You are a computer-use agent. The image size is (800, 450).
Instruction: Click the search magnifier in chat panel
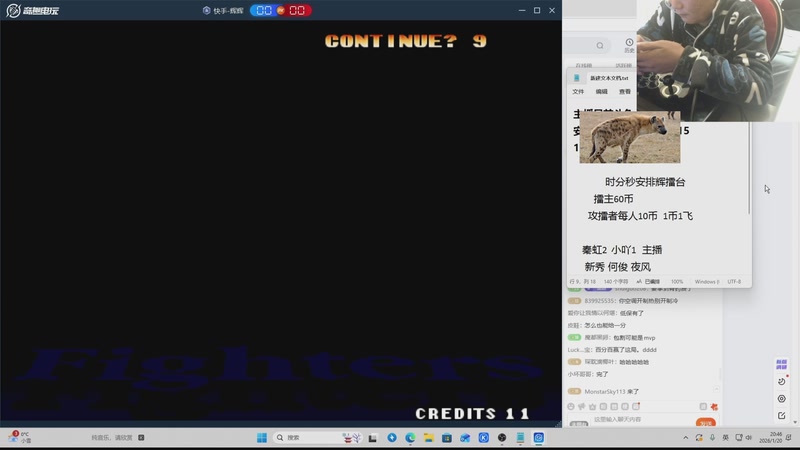click(x=600, y=46)
